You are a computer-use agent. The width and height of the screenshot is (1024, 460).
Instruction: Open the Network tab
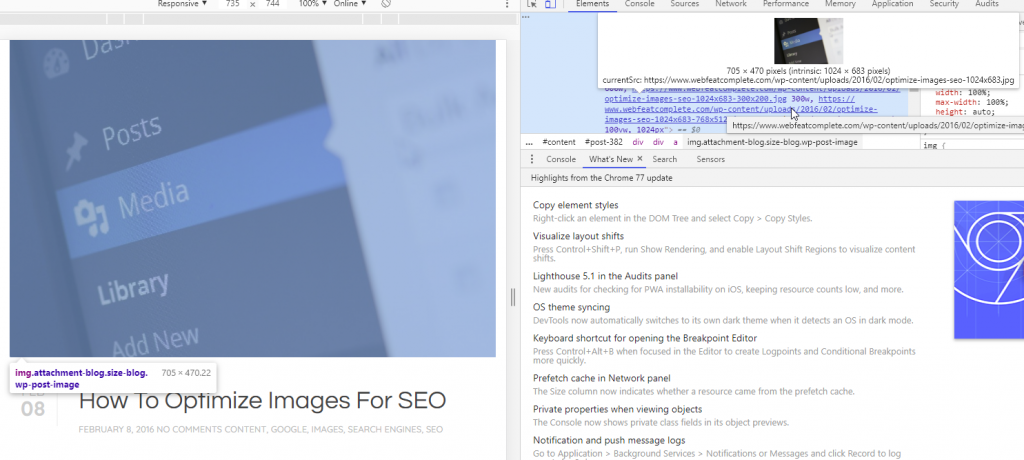click(x=731, y=4)
